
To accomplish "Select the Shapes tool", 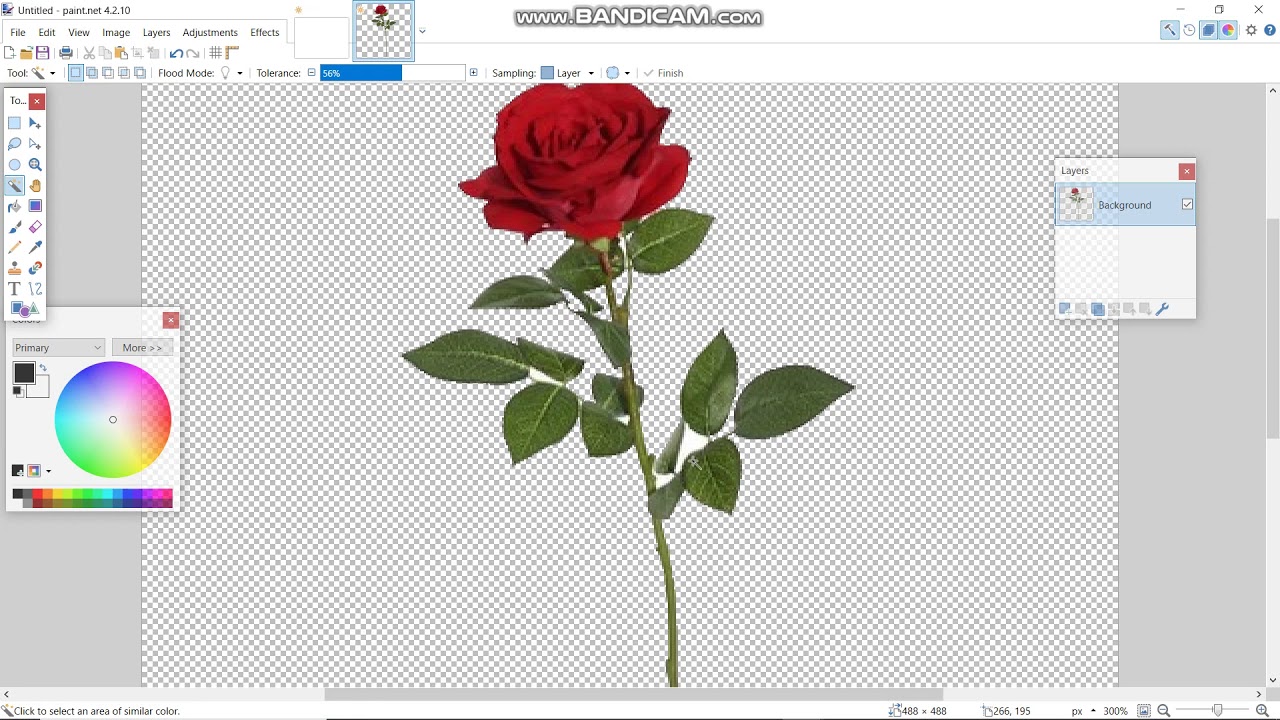I will [24, 309].
